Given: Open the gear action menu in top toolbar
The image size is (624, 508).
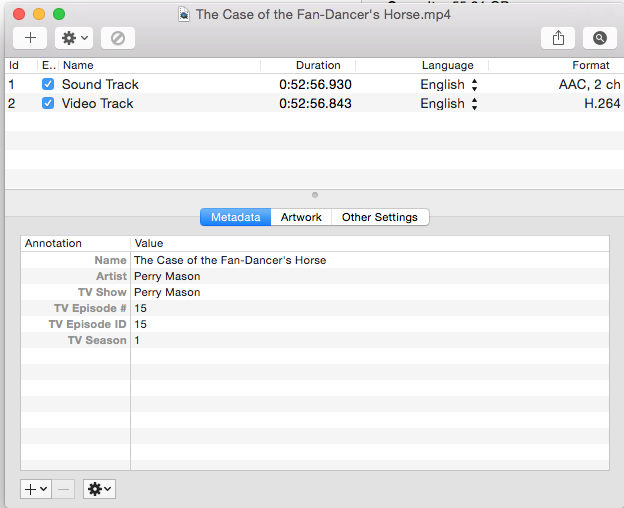Looking at the screenshot, I should coord(74,38).
